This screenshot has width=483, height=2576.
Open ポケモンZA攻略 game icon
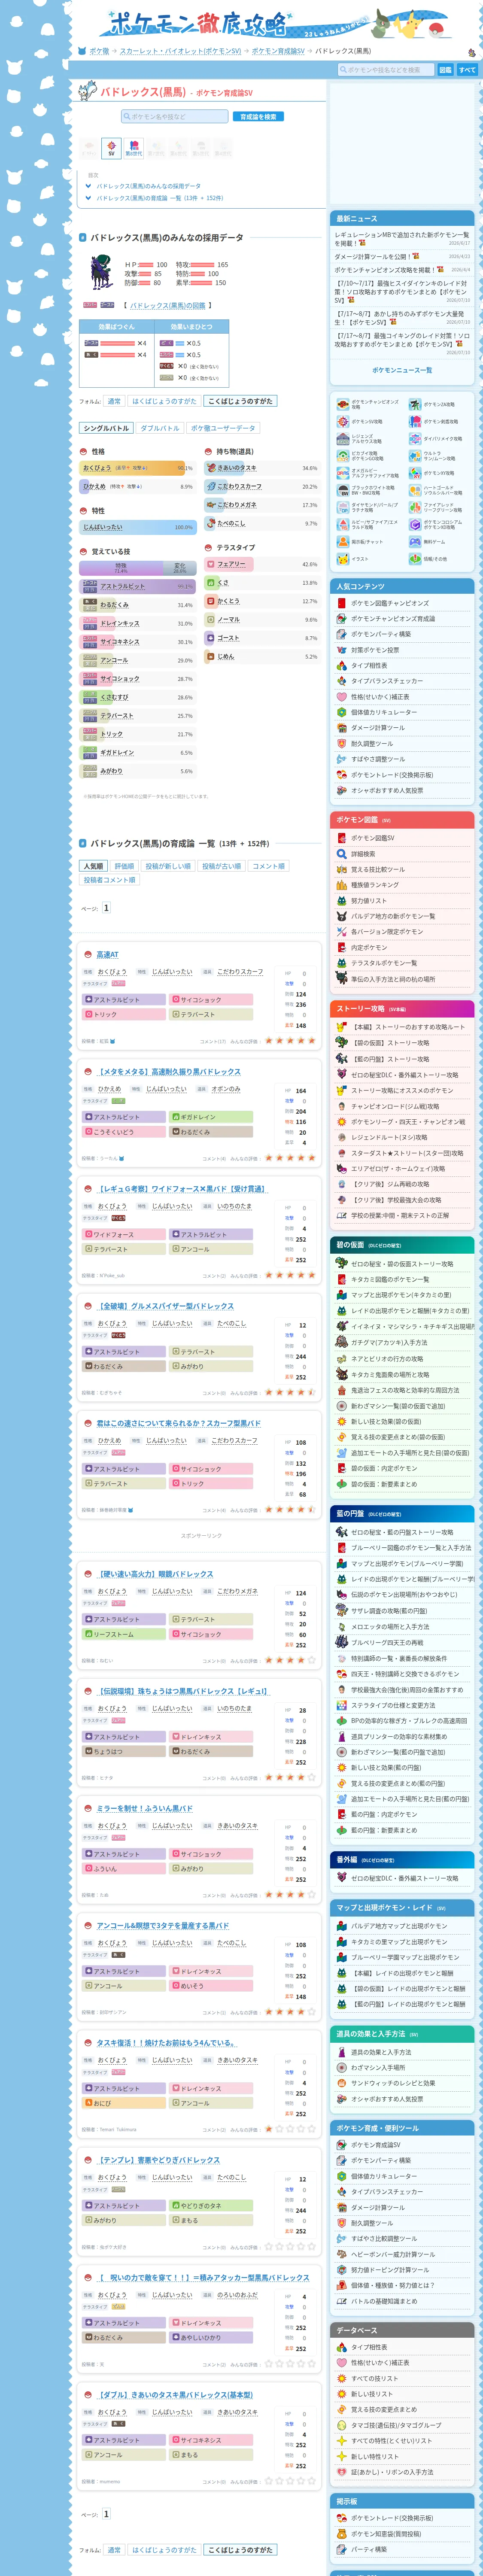point(415,405)
